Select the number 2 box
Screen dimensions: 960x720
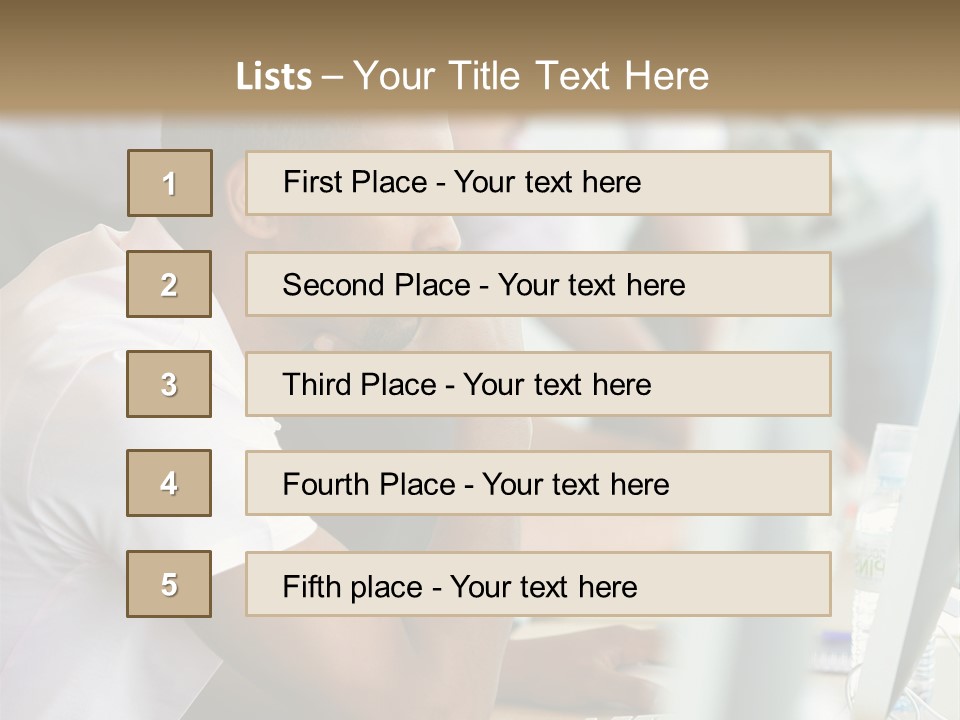[169, 284]
